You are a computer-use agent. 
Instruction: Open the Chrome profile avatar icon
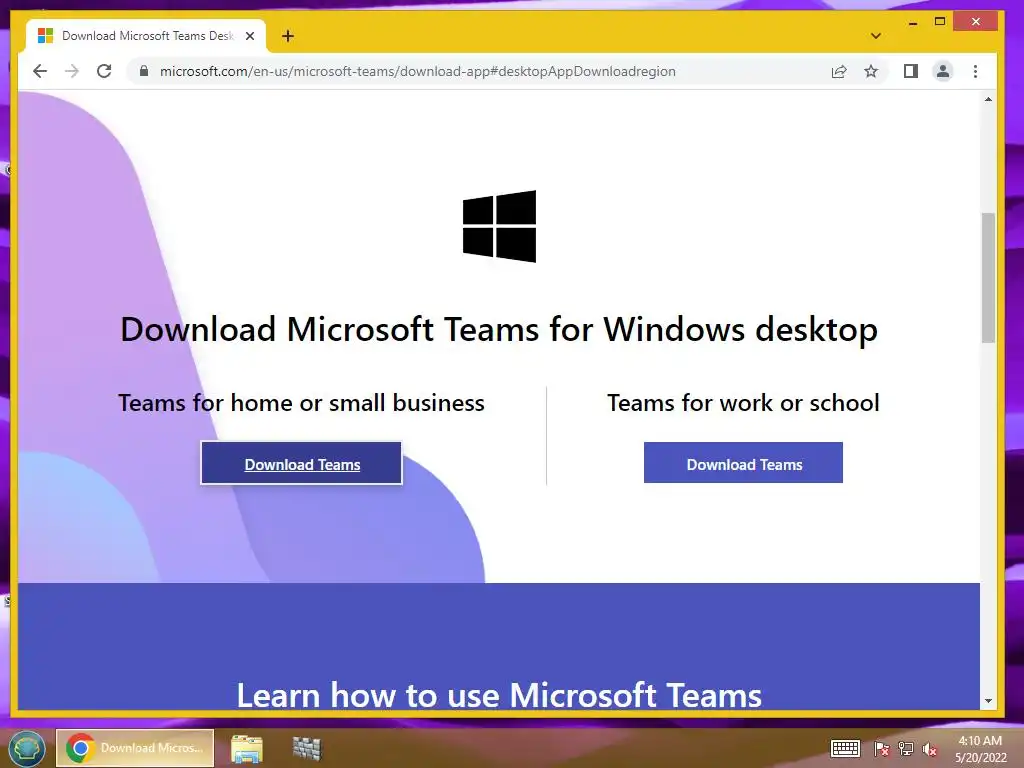(943, 71)
